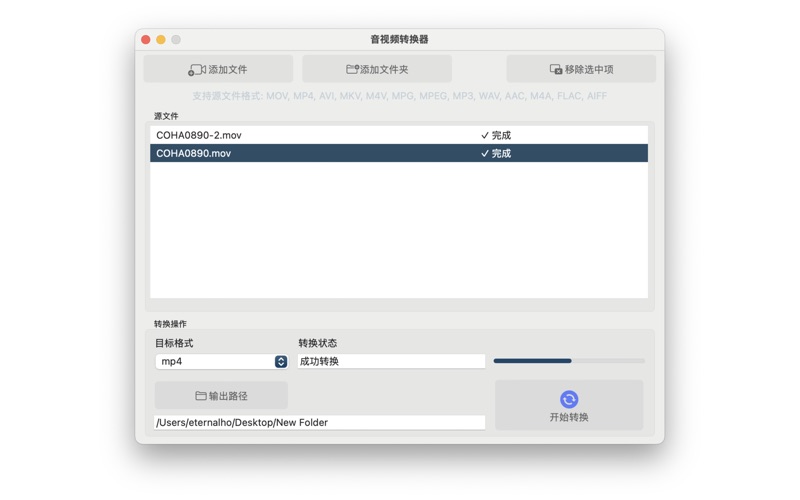Click the 转换状态 field showing 成功转换
This screenshot has width=800, height=500.
[391, 362]
